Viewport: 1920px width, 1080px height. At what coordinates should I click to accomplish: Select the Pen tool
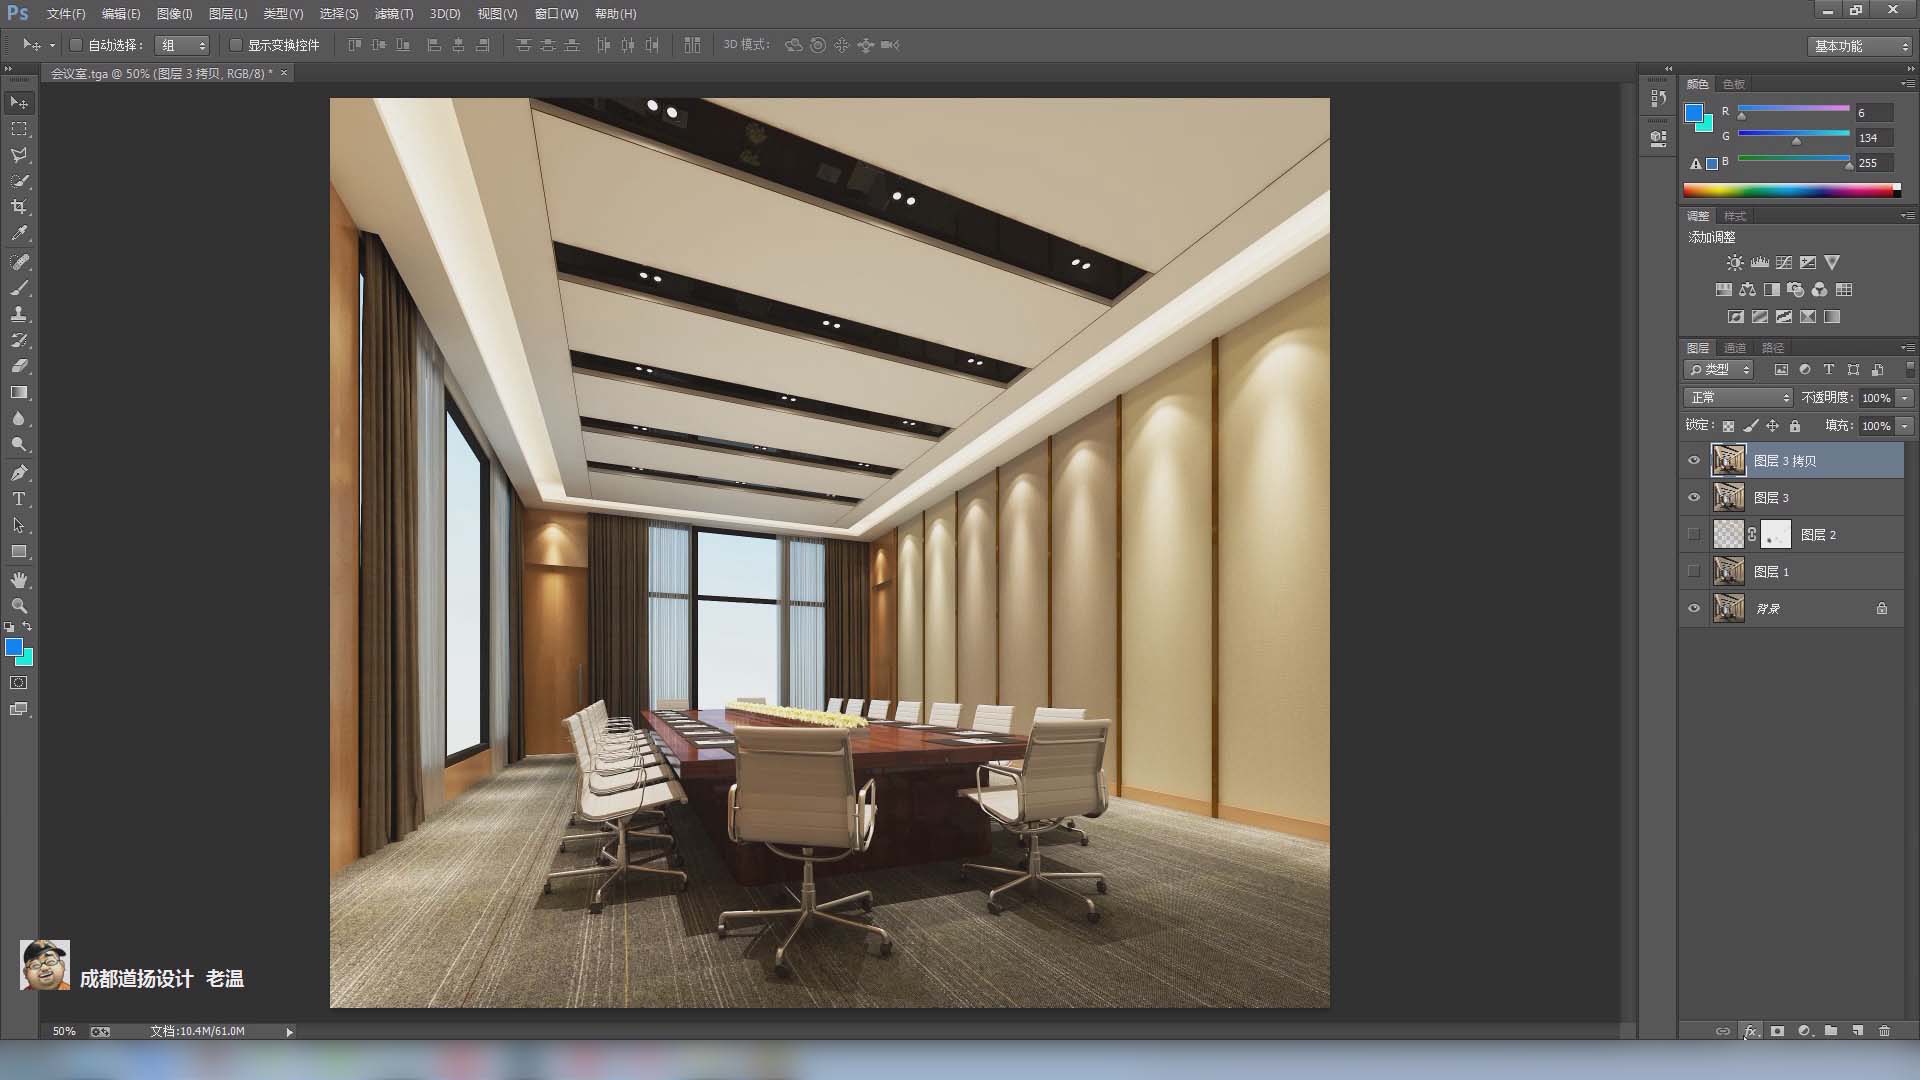click(x=19, y=473)
